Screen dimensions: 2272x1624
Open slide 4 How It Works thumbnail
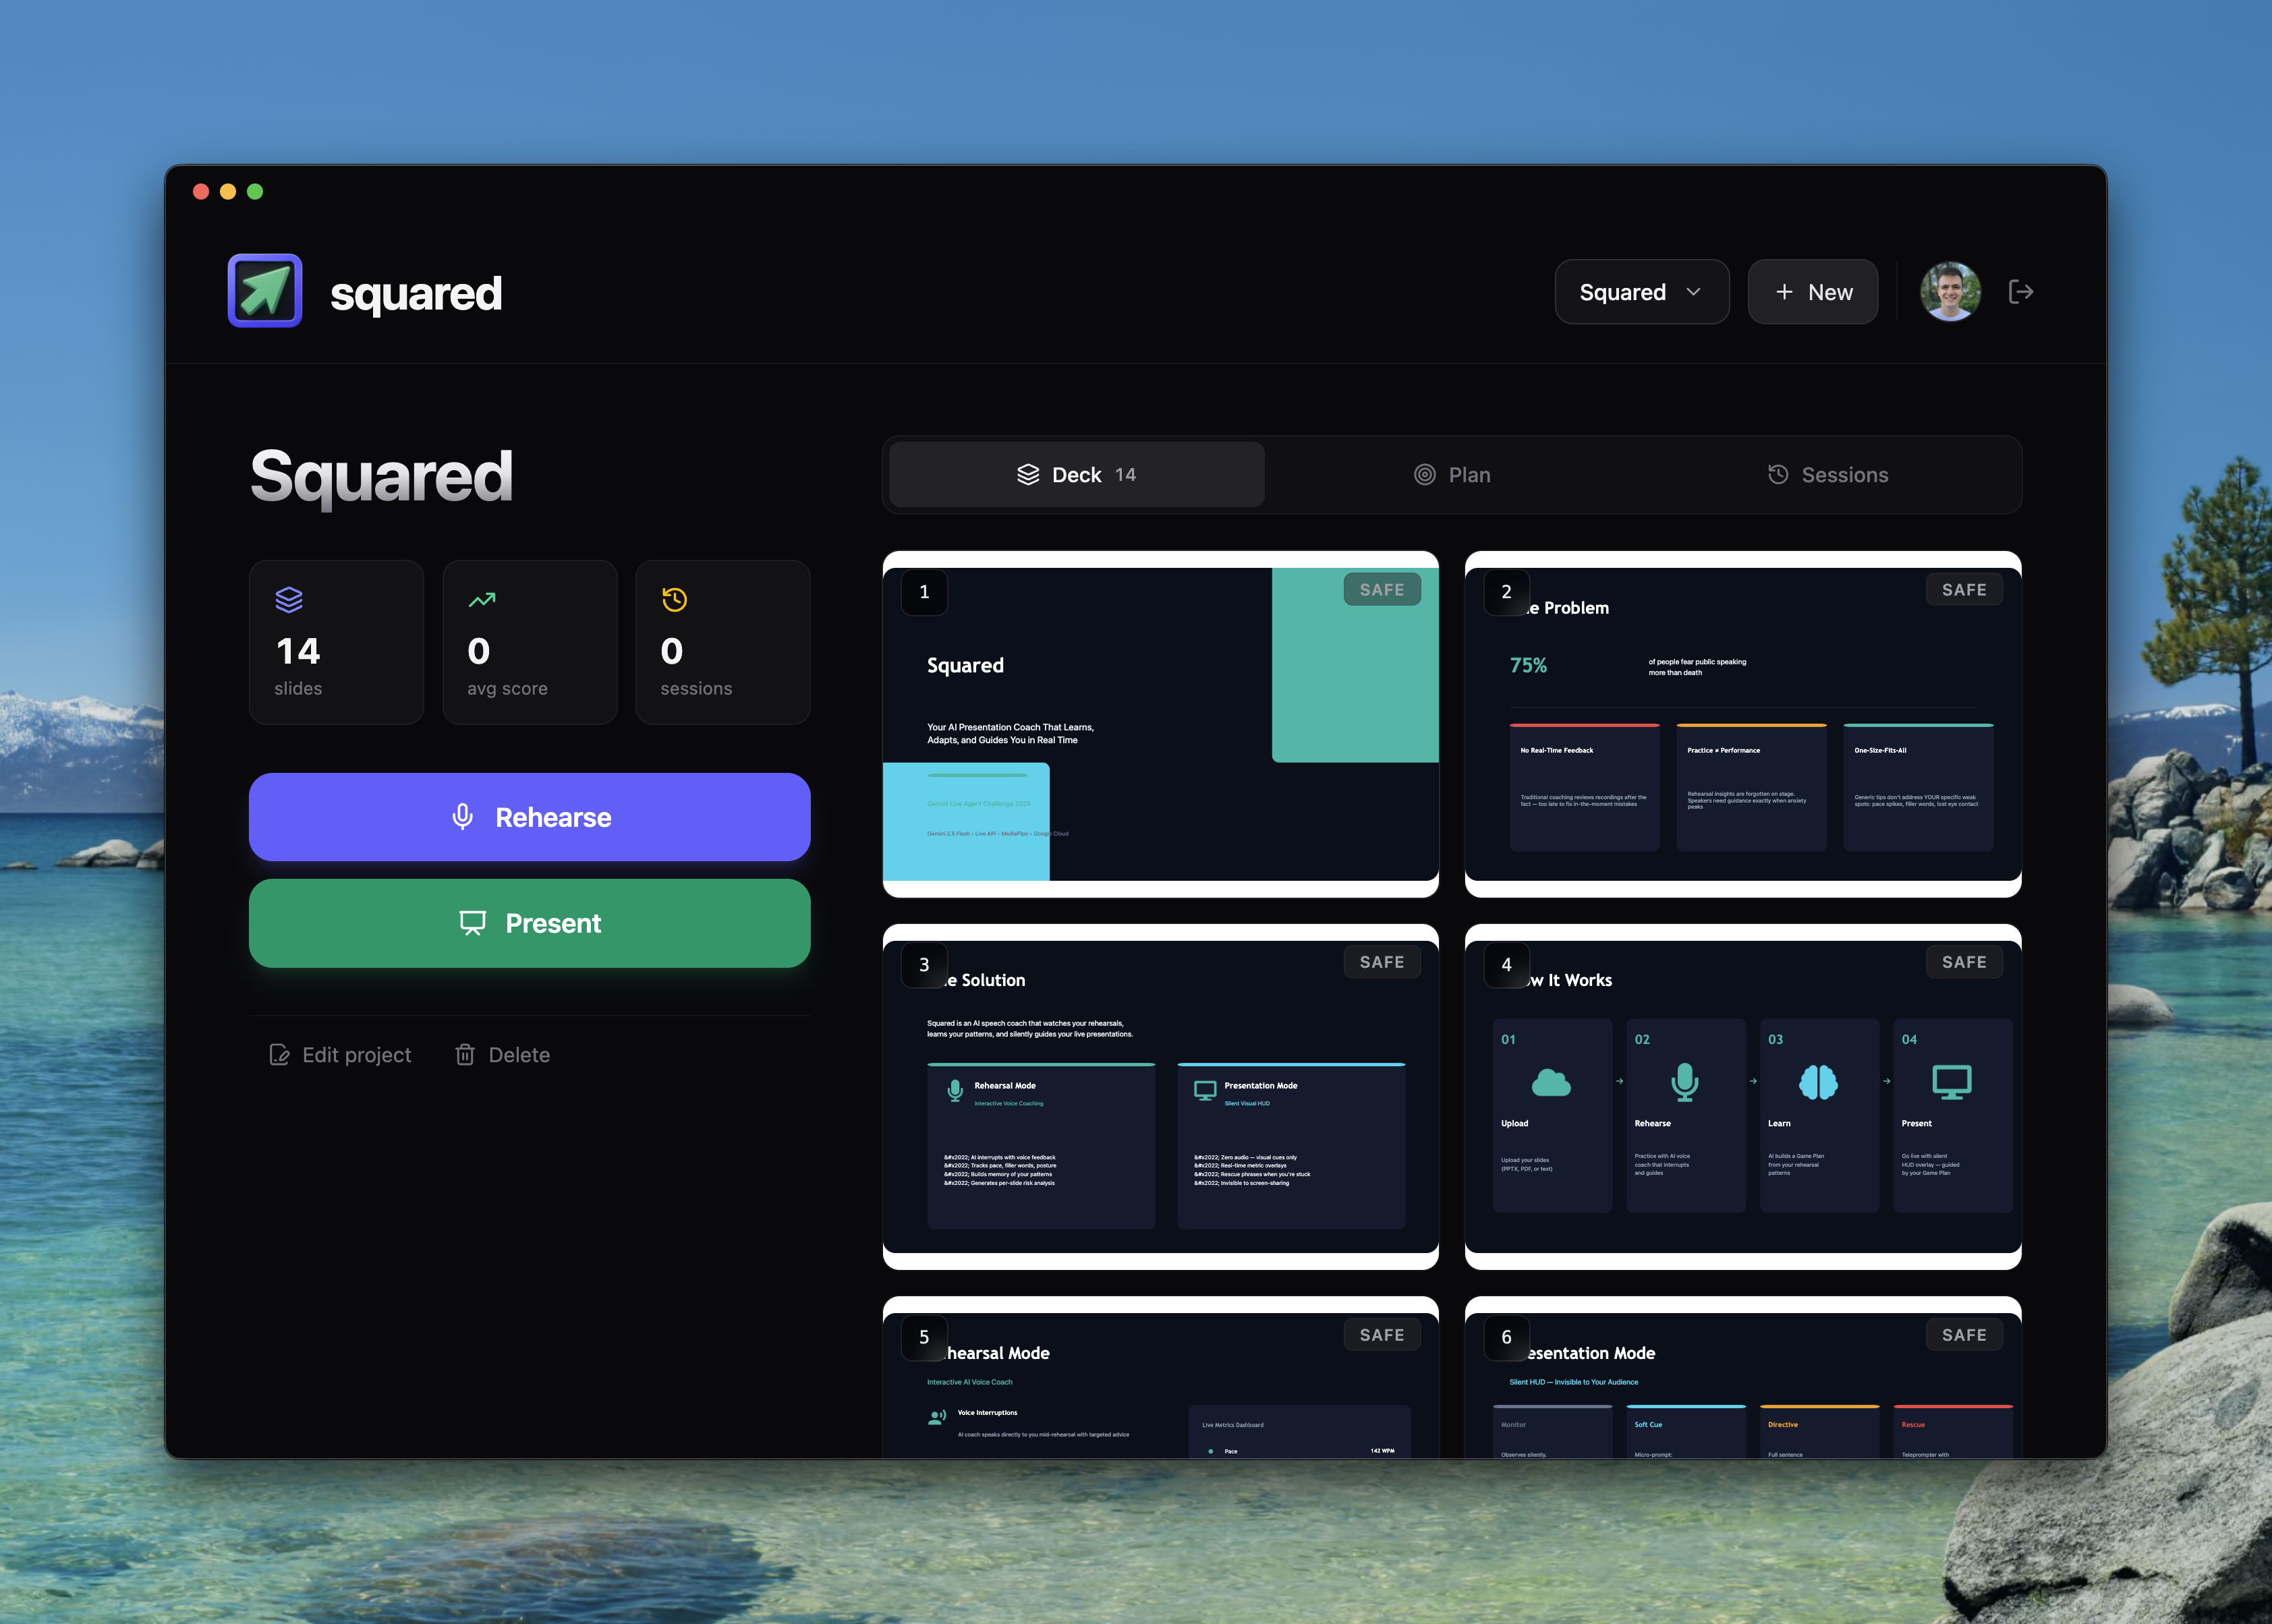click(x=1742, y=1096)
